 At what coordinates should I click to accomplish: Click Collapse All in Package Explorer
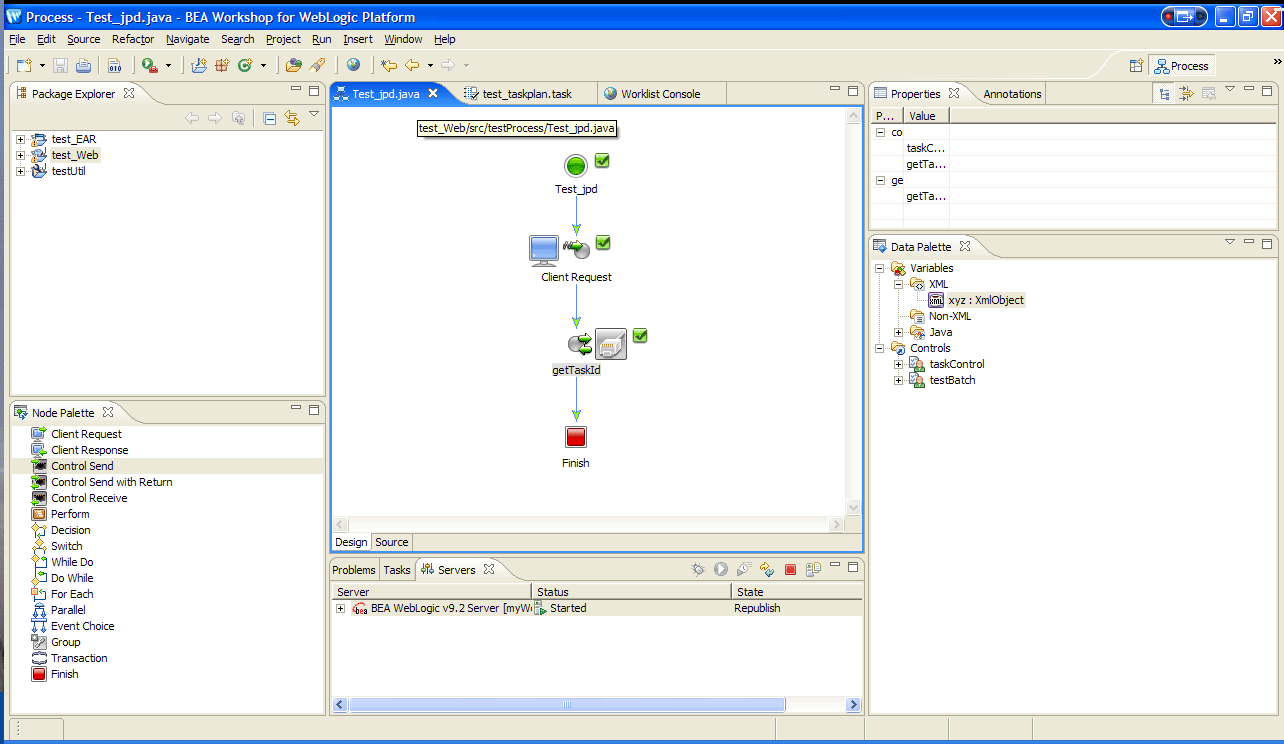[270, 118]
